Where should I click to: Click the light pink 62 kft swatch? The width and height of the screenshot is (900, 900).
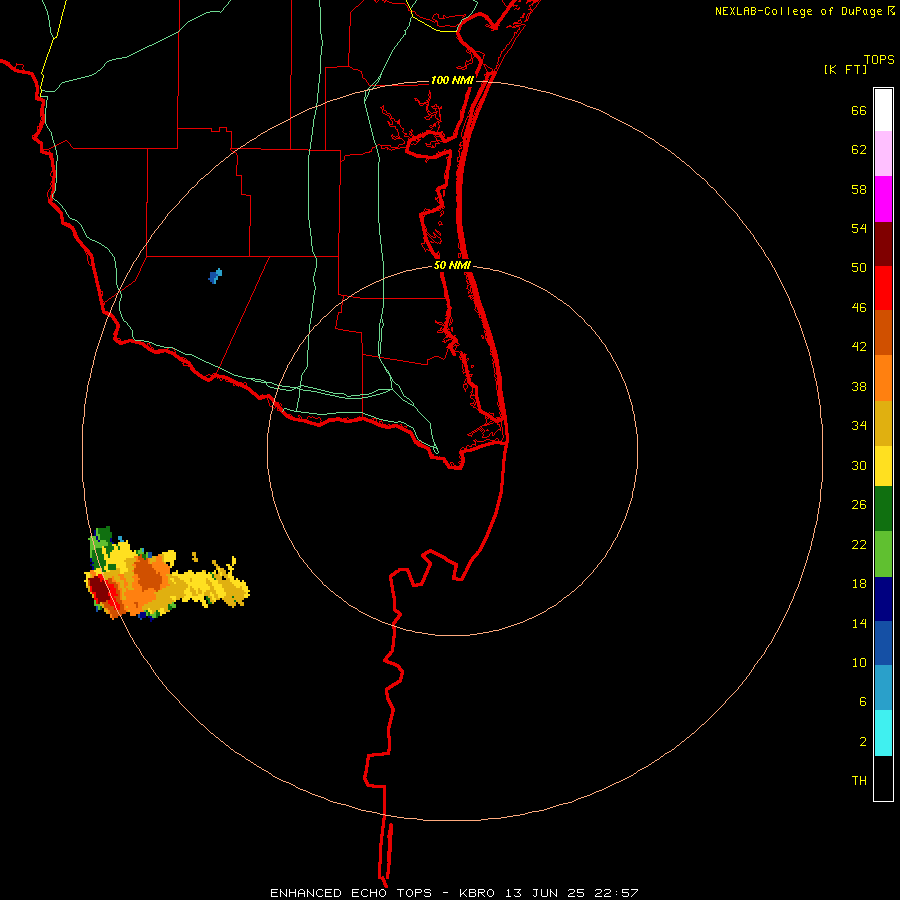(883, 153)
